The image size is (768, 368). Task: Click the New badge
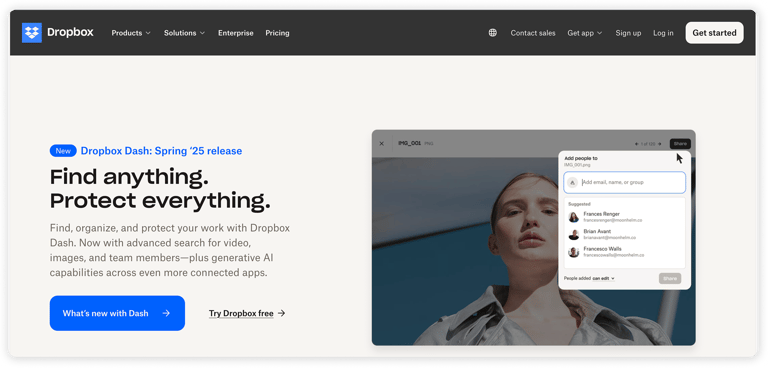tap(63, 151)
